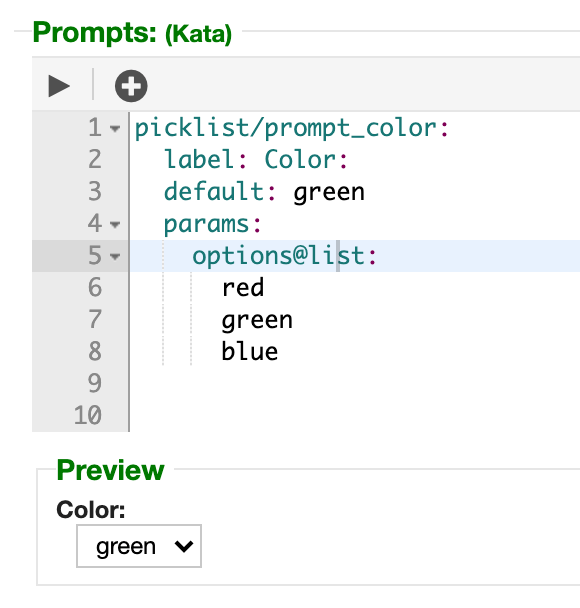Run the prompts with the play icon
580x608 pixels.
coord(59,86)
